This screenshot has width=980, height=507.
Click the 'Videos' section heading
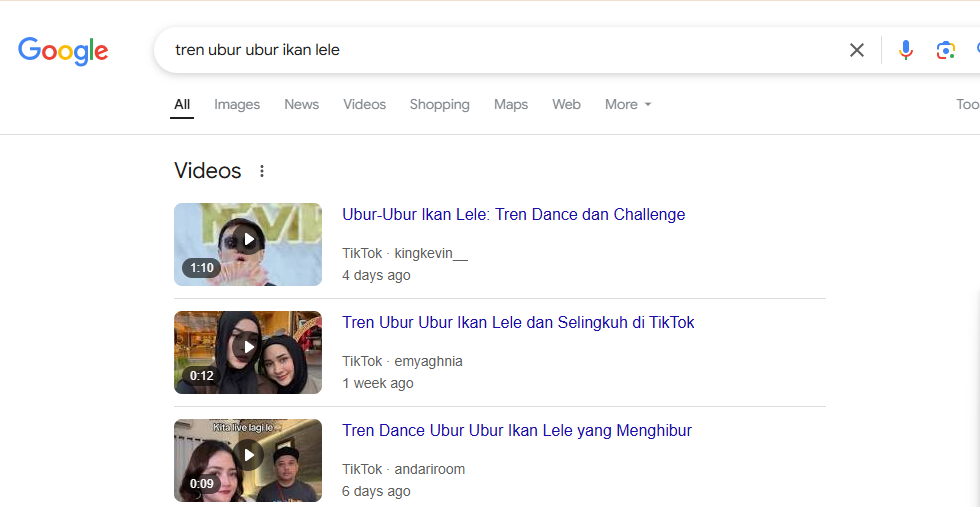point(208,171)
